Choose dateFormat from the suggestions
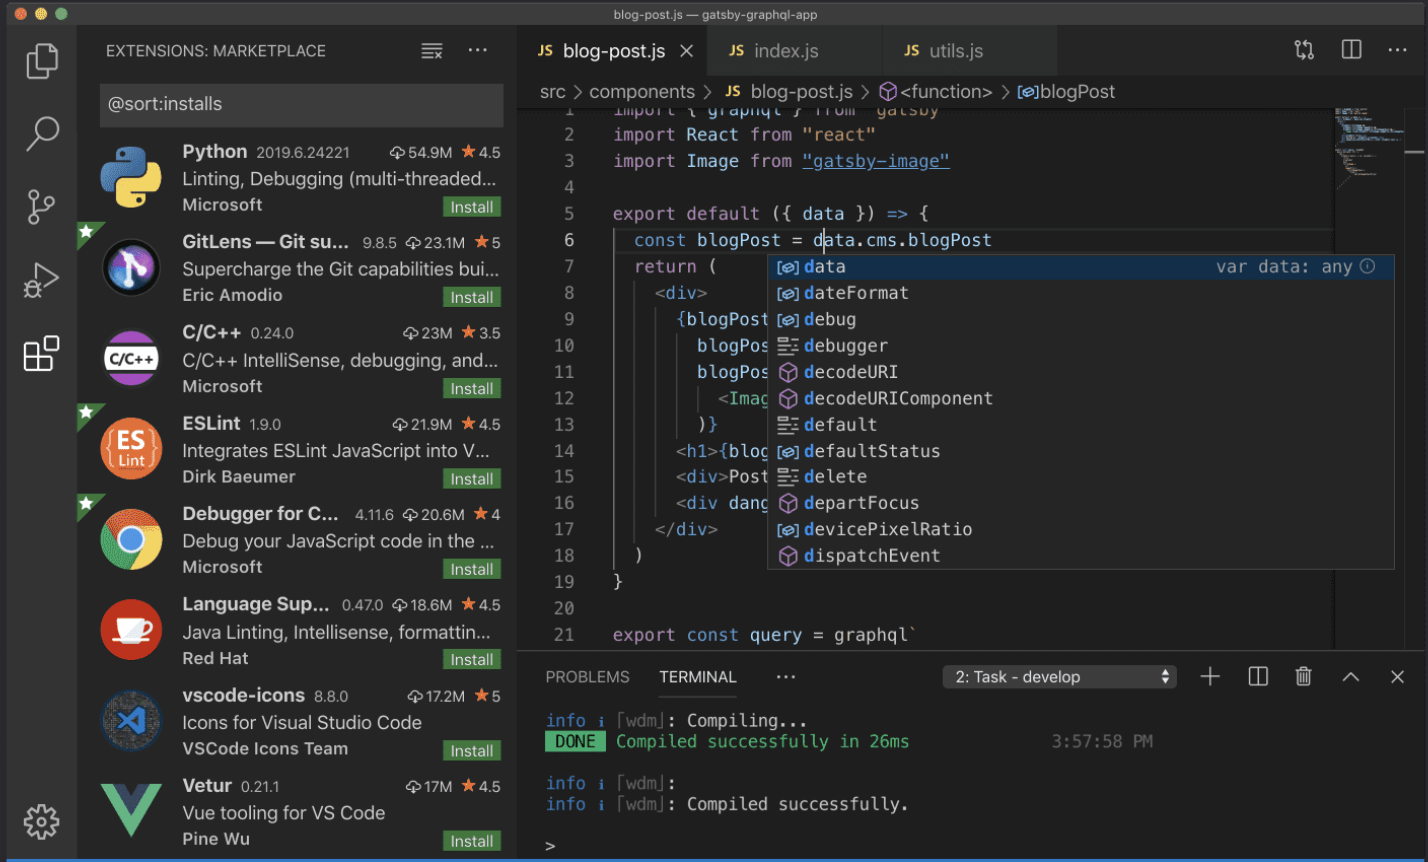The width and height of the screenshot is (1428, 862). tap(1080, 293)
